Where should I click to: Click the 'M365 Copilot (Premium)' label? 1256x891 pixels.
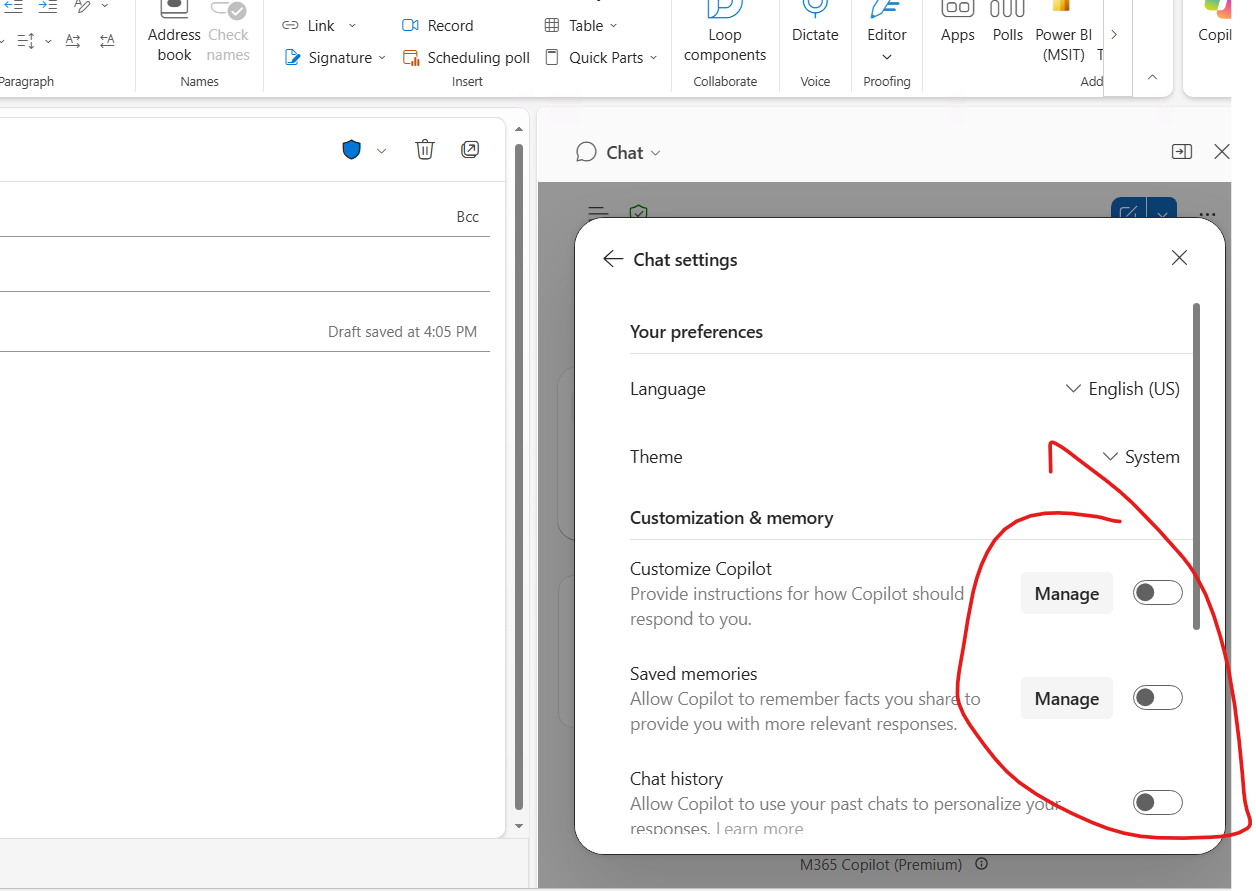coord(881,864)
